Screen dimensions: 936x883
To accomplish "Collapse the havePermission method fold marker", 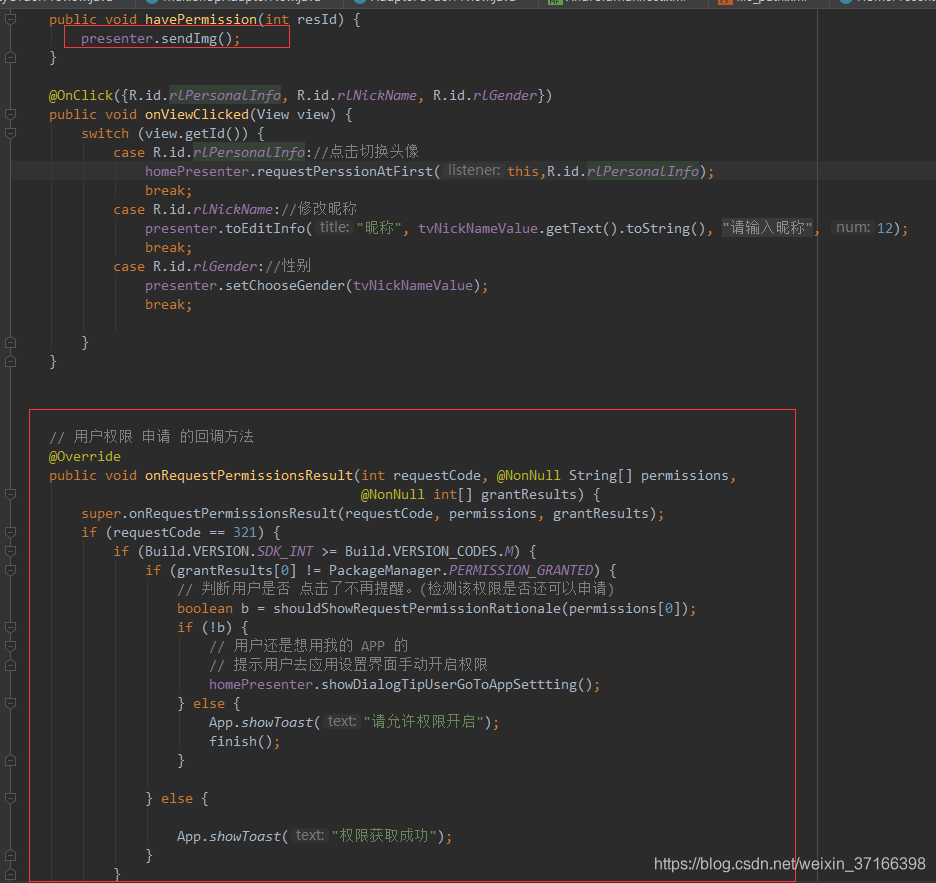I will coord(10,20).
